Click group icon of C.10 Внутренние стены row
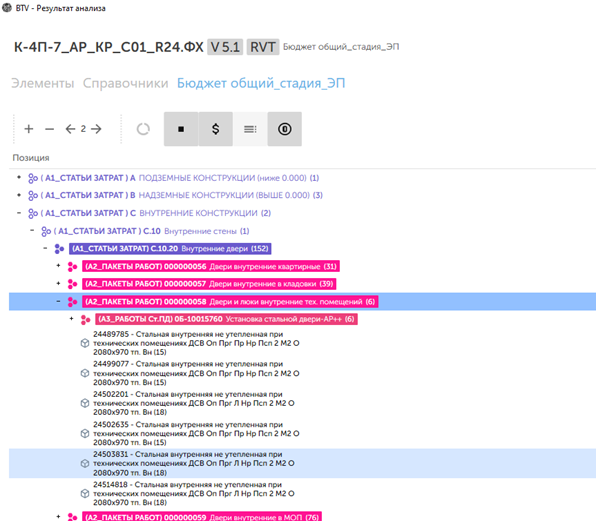Image resolution: width=596 pixels, height=521 pixels. [46, 231]
